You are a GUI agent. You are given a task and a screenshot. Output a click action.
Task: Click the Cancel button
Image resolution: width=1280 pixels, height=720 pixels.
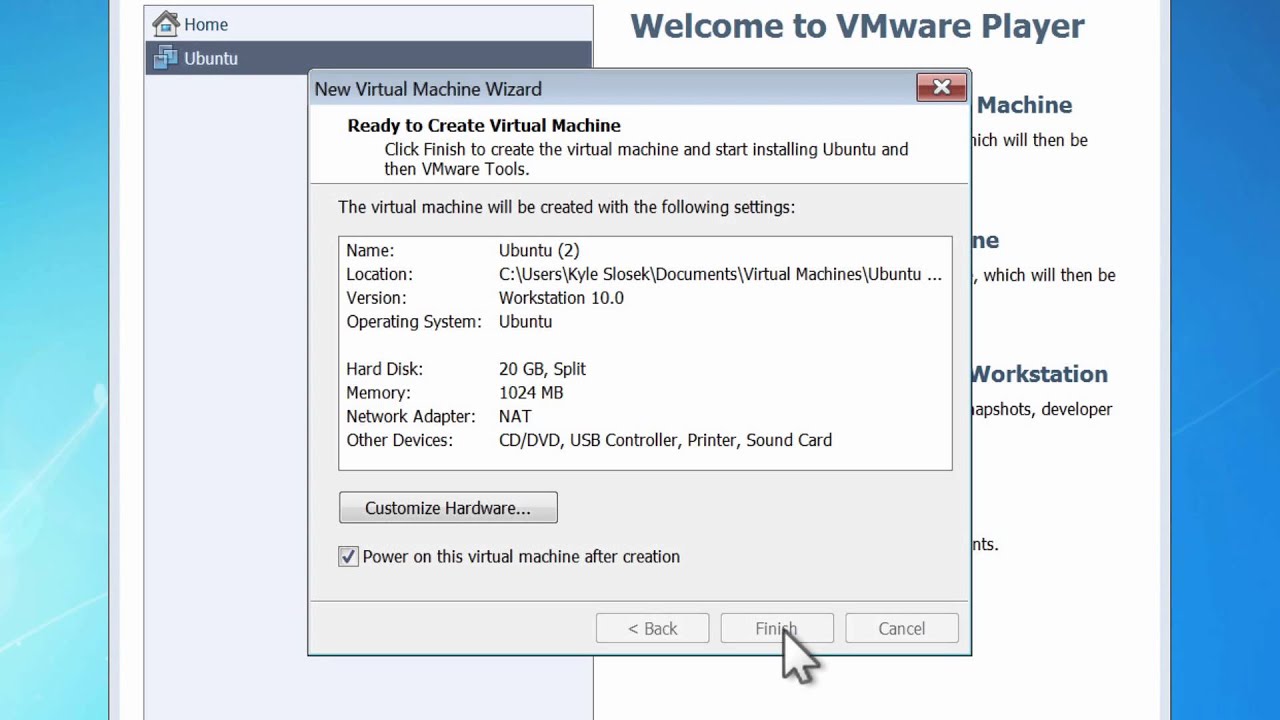pyautogui.click(x=901, y=628)
